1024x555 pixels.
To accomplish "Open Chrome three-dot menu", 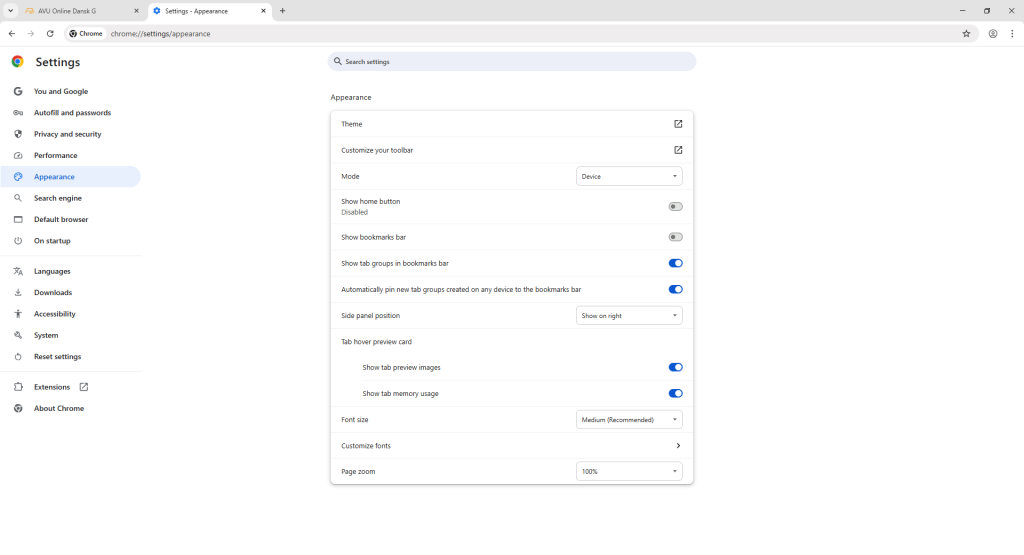I will pyautogui.click(x=1012, y=33).
